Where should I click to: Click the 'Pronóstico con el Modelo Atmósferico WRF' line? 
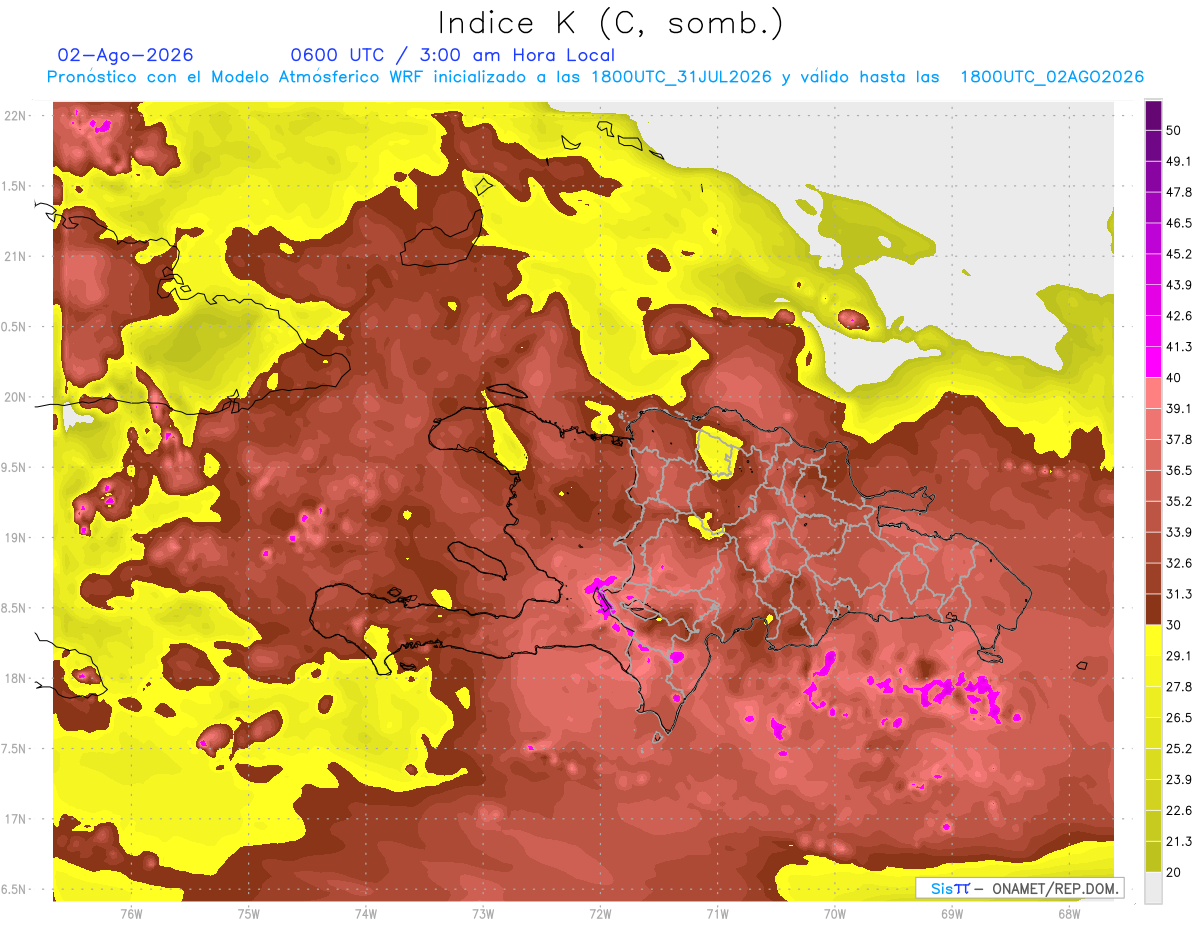[595, 77]
